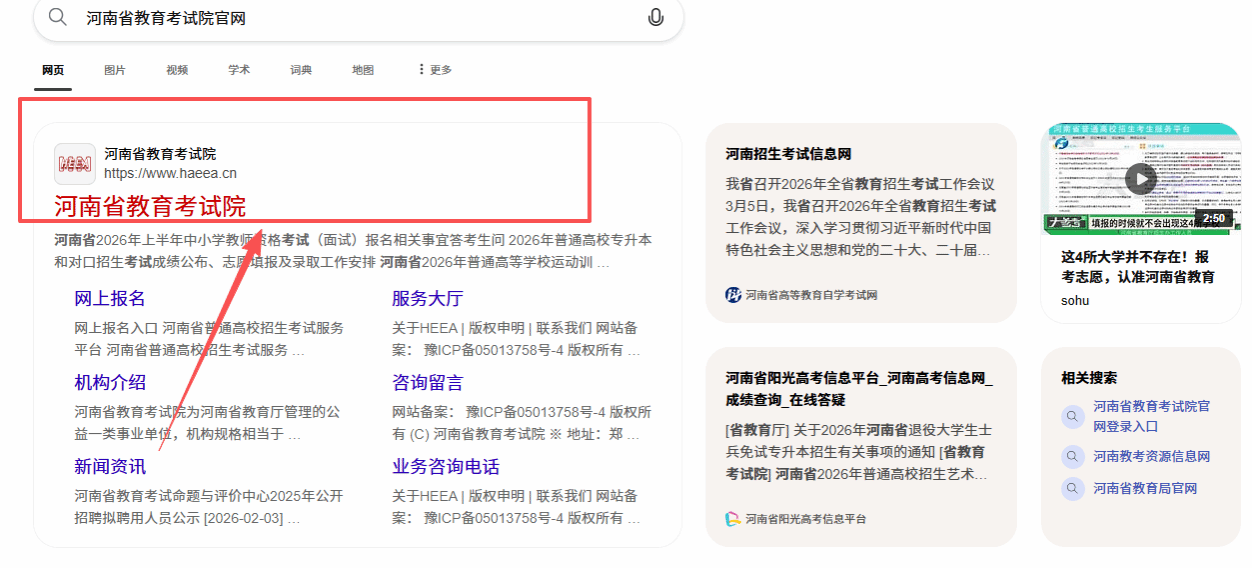Click search icon beside 河南教考资源信息网

pos(1072,457)
